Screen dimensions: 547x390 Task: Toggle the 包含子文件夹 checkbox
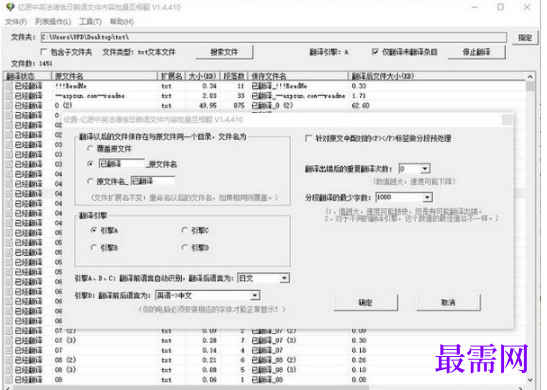point(44,52)
